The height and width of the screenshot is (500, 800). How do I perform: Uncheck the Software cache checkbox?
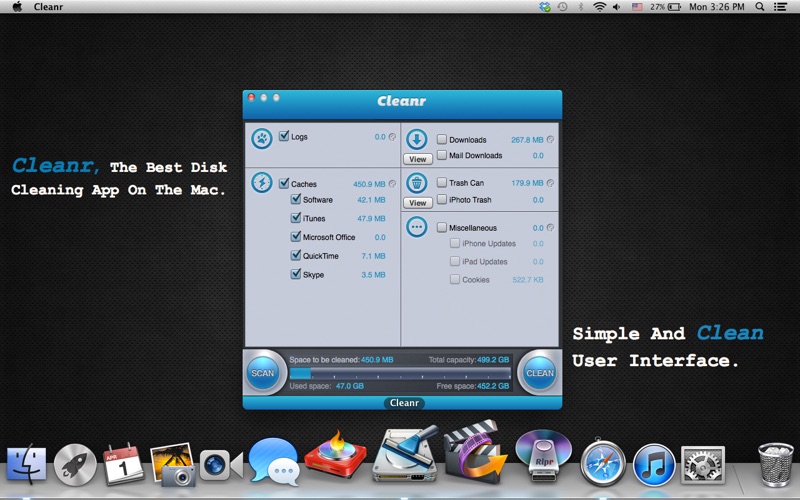[296, 198]
